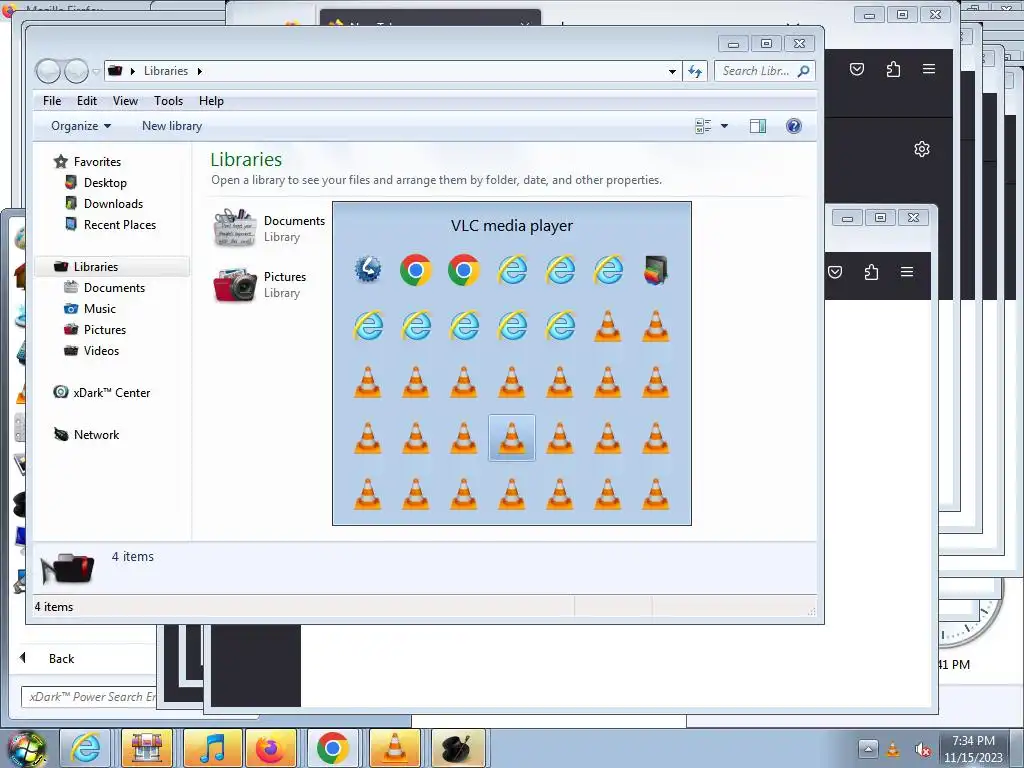Screen dimensions: 1024x768
Task: Open Firefox from the taskbar
Action: [x=270, y=748]
